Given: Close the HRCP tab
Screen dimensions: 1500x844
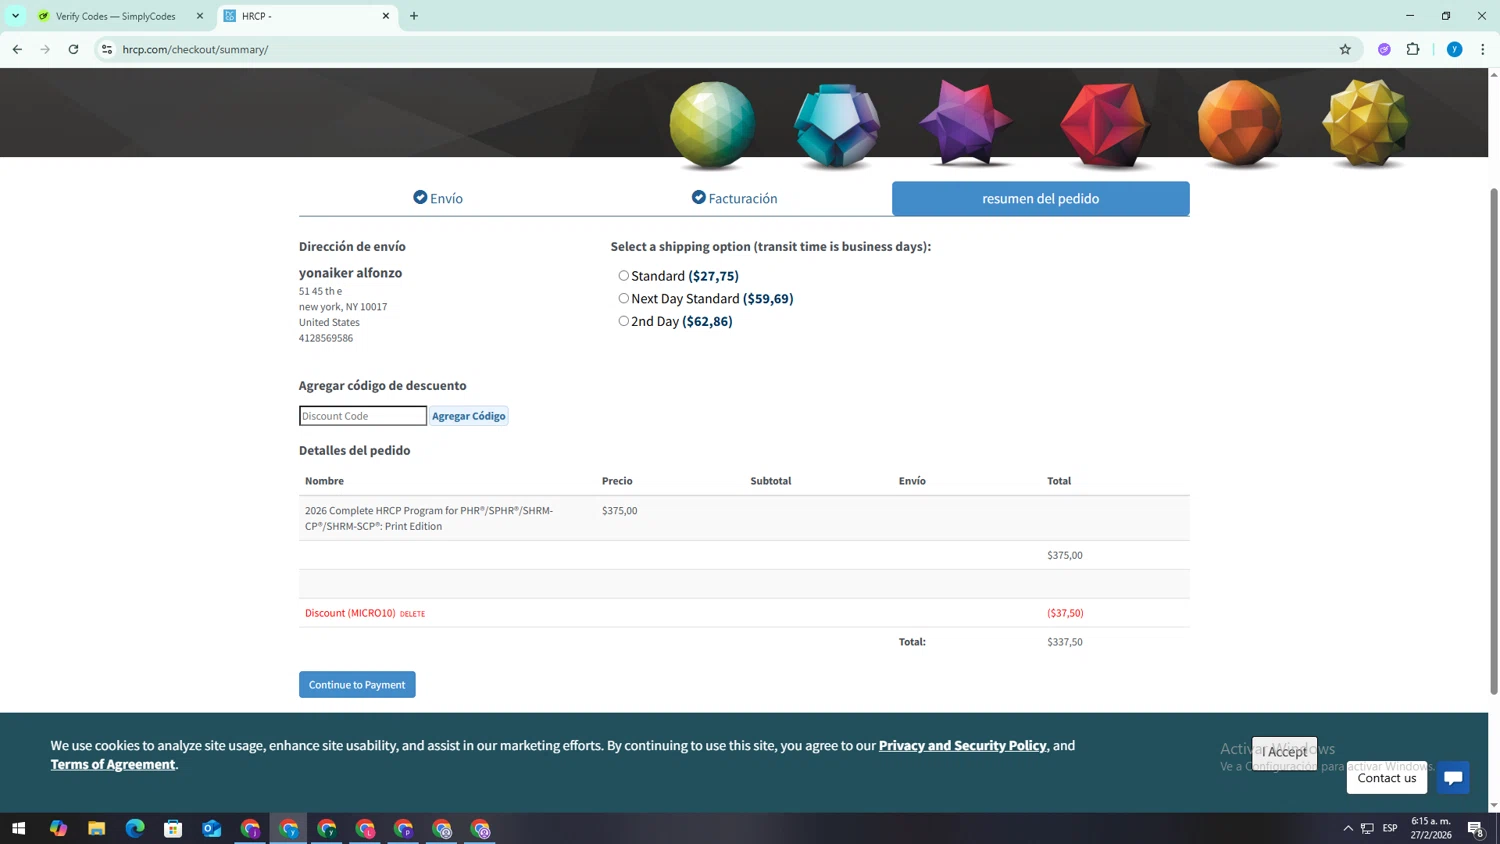Looking at the screenshot, I should pos(386,16).
